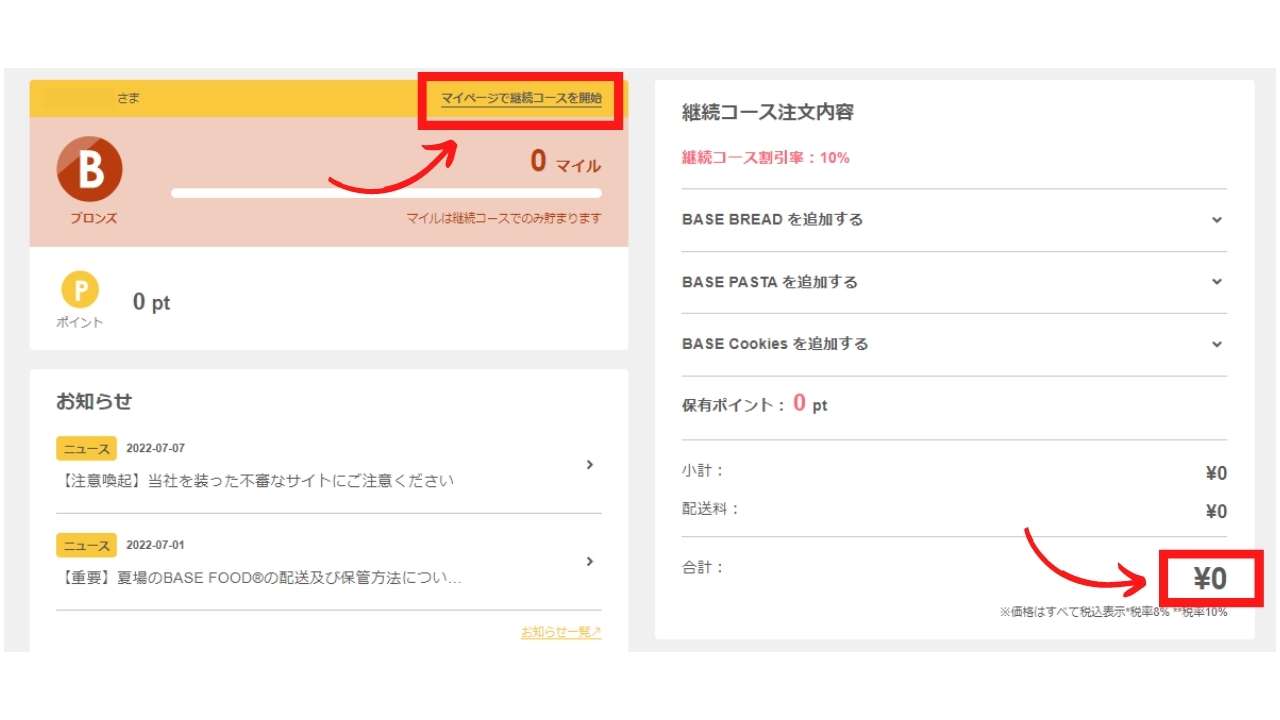Click the 配送料 ¥0 amount
1280x720 pixels.
1216,512
